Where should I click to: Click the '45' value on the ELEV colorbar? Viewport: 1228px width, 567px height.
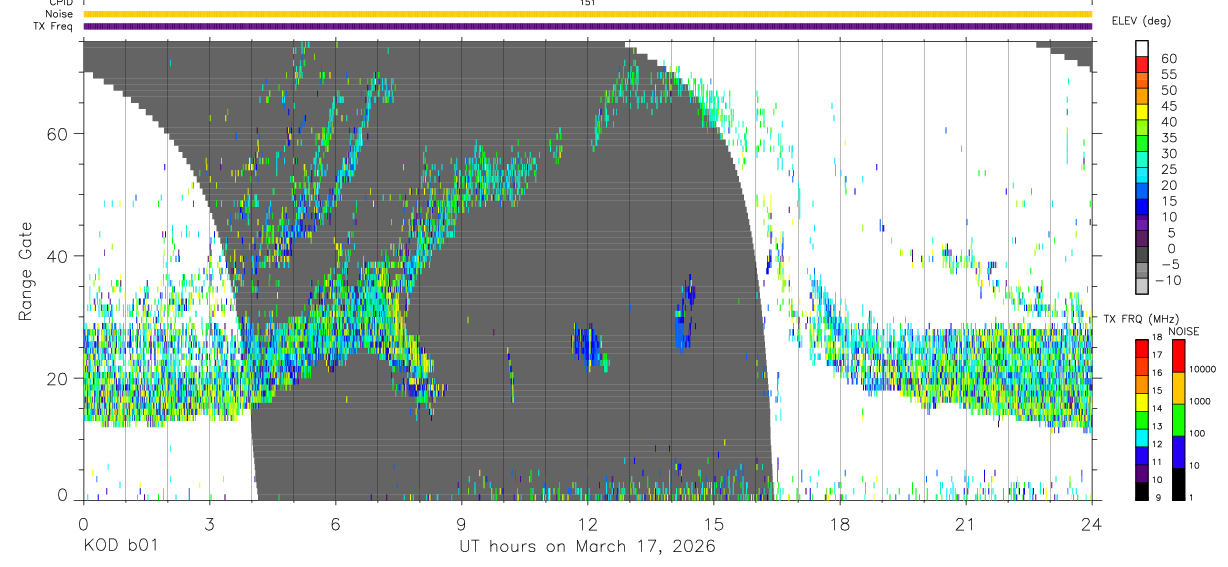coord(1169,106)
